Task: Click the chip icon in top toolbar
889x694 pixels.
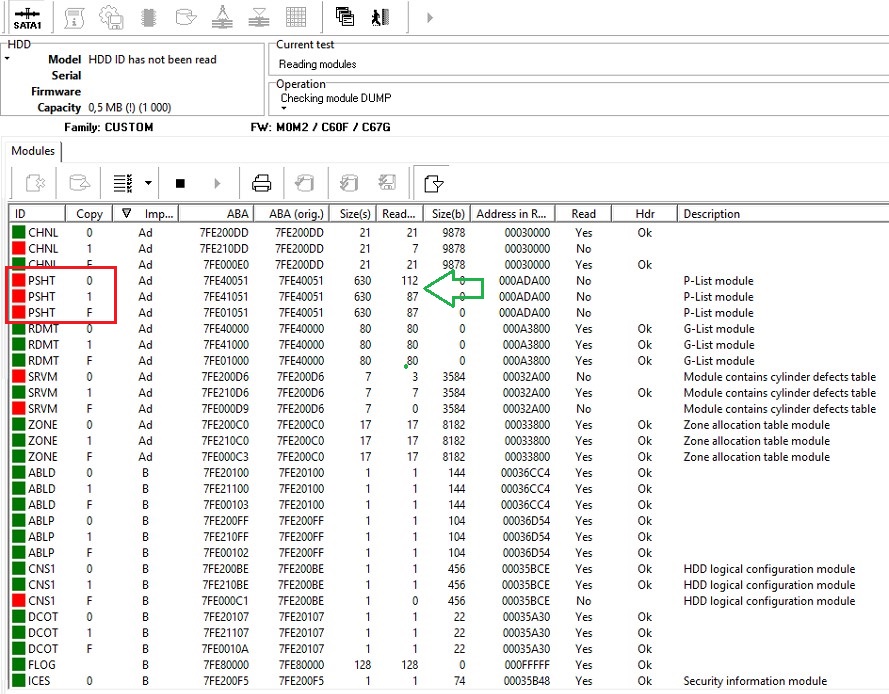Action: tap(149, 17)
